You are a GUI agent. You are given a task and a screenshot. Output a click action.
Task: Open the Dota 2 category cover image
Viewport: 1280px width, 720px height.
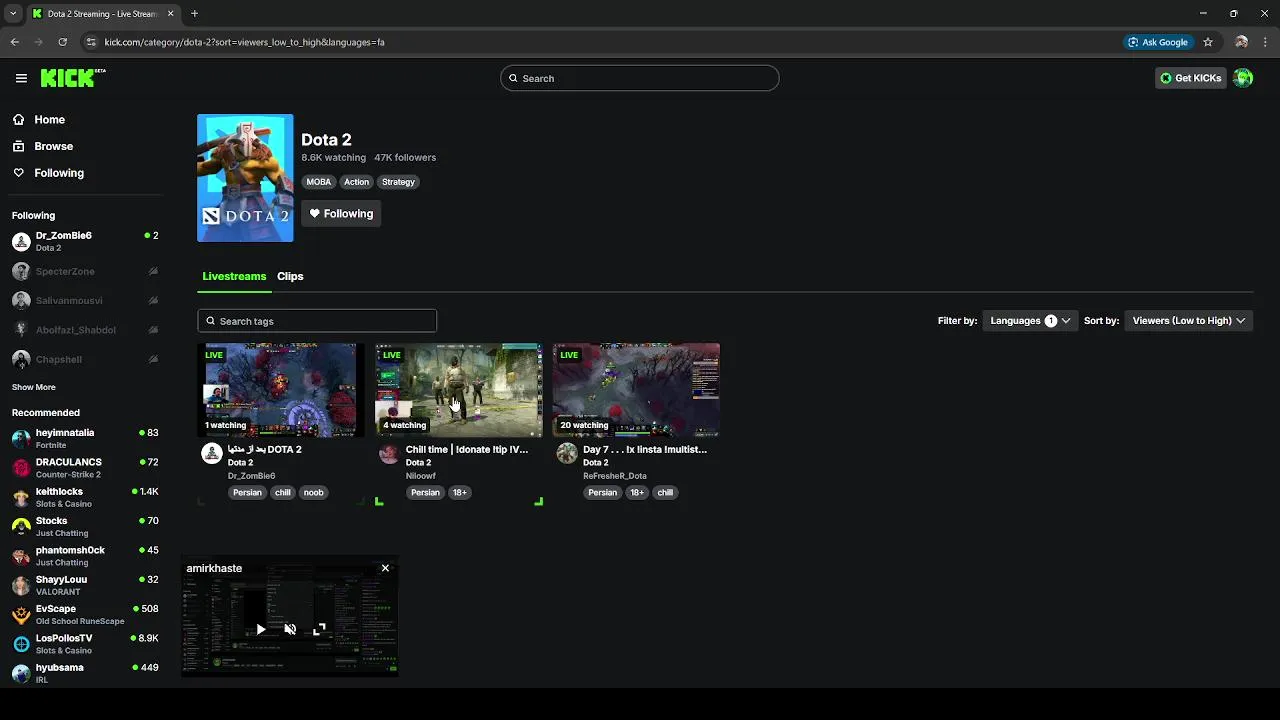[x=245, y=178]
